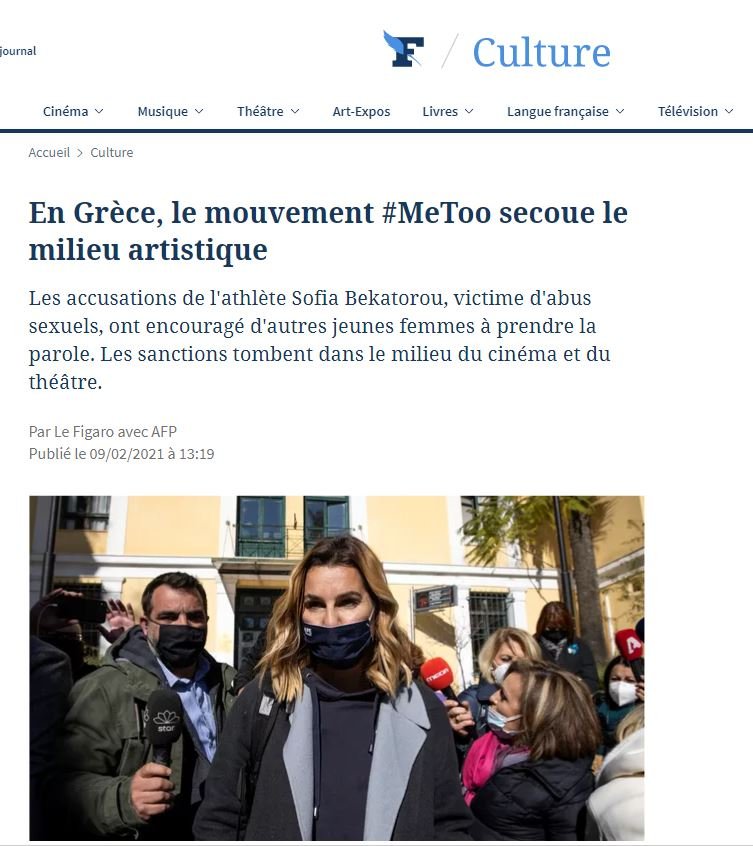Select the Musique menu label

click(x=162, y=111)
